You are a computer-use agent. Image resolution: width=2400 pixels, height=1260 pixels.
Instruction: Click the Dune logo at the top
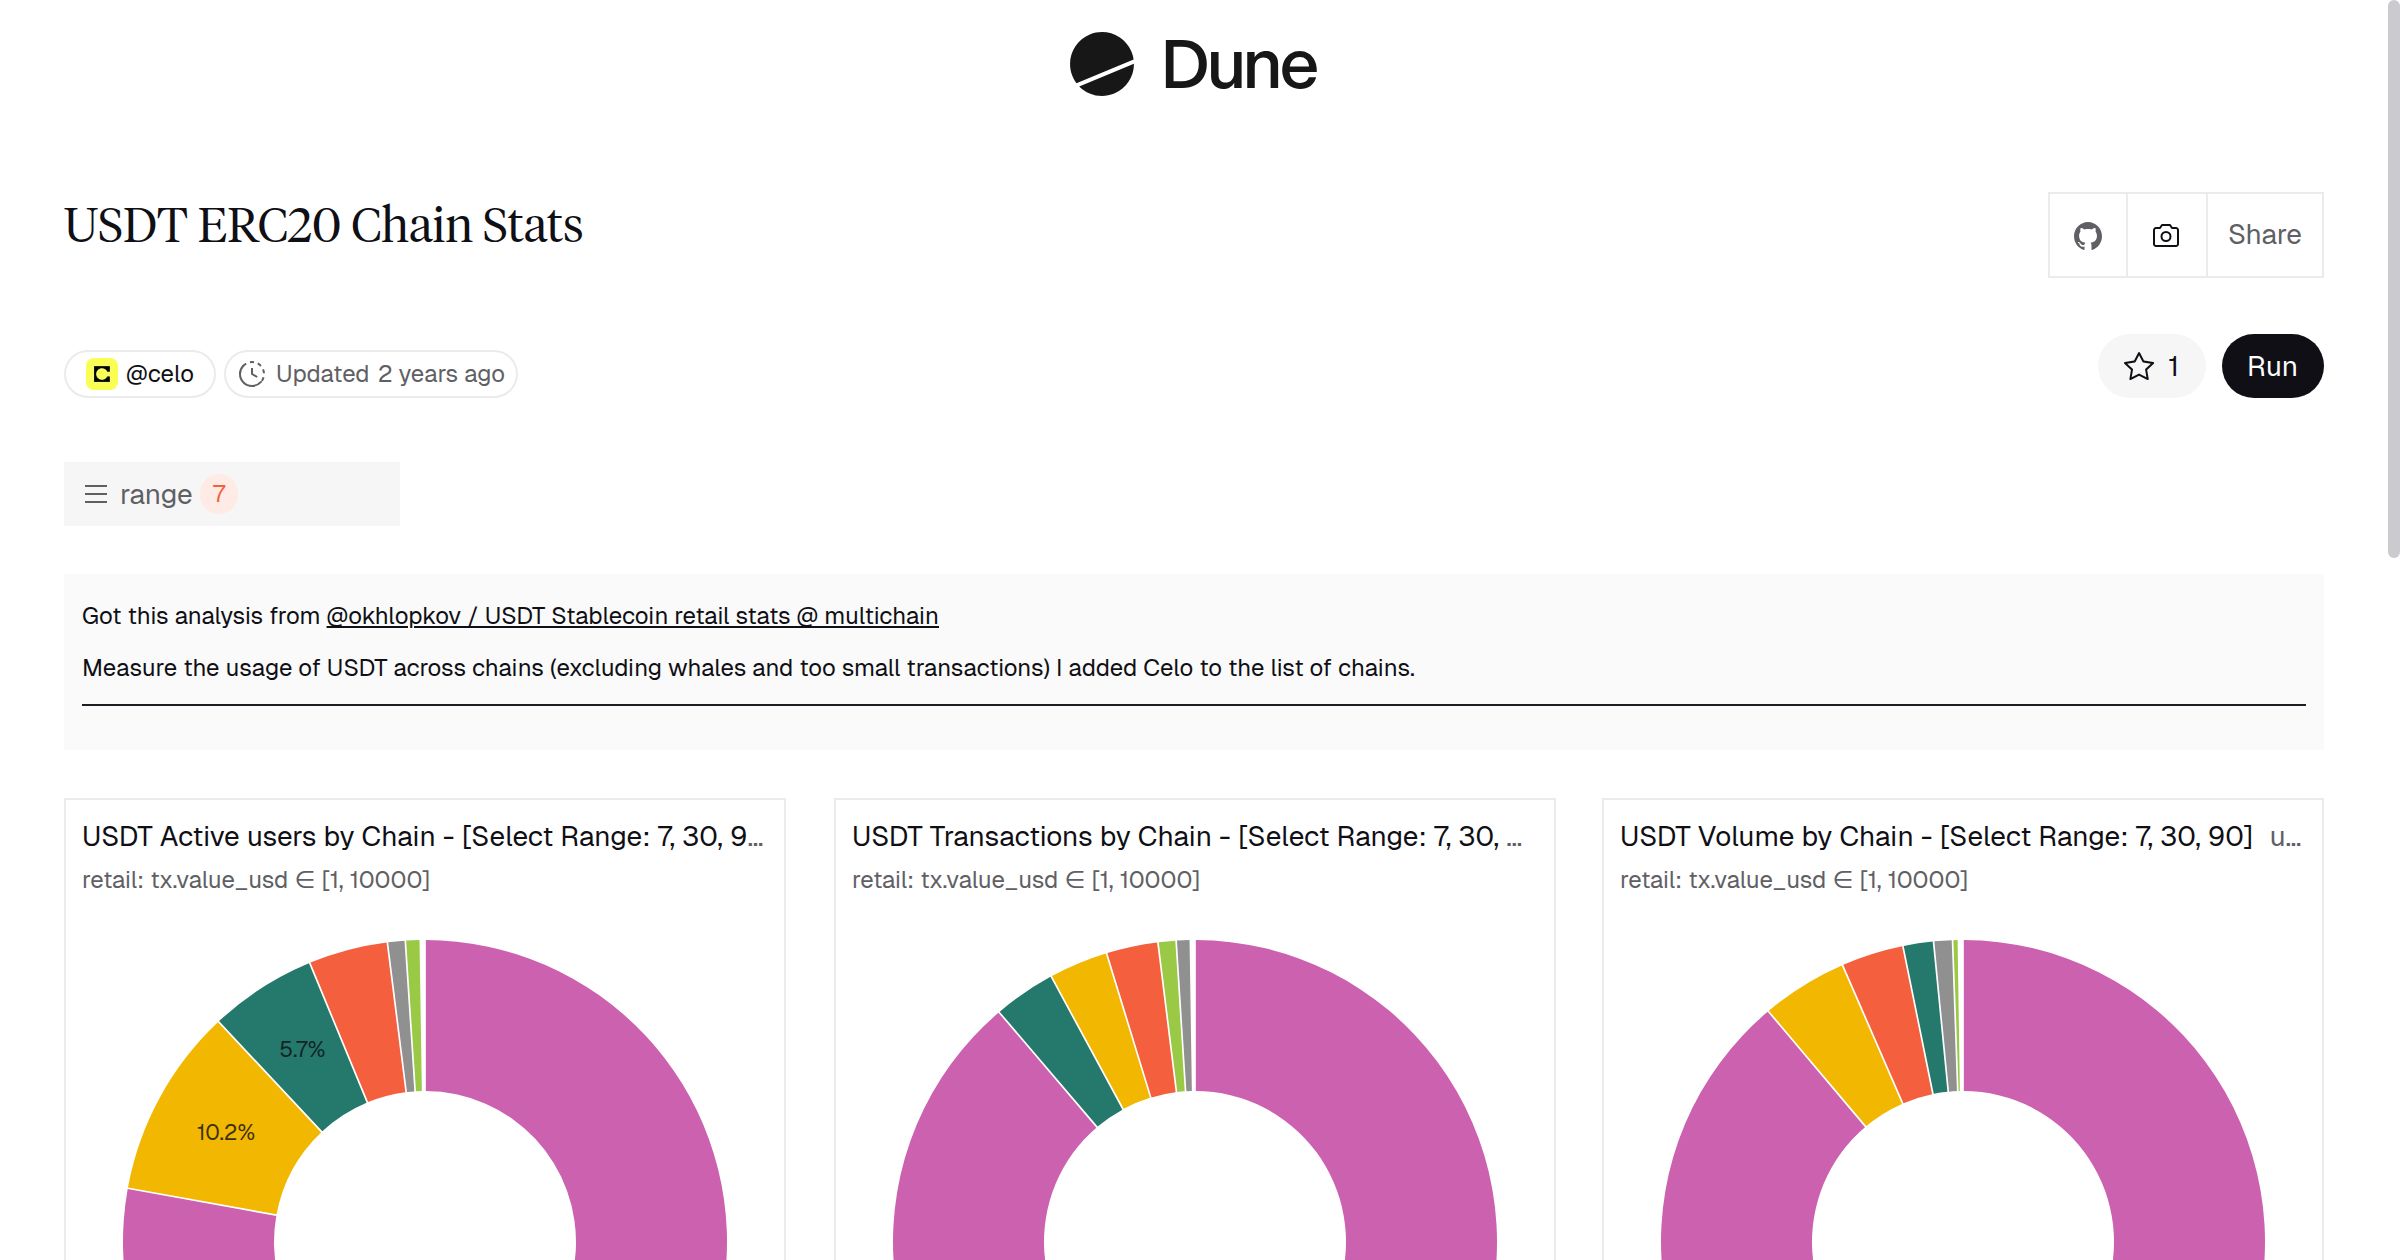tap(1193, 64)
